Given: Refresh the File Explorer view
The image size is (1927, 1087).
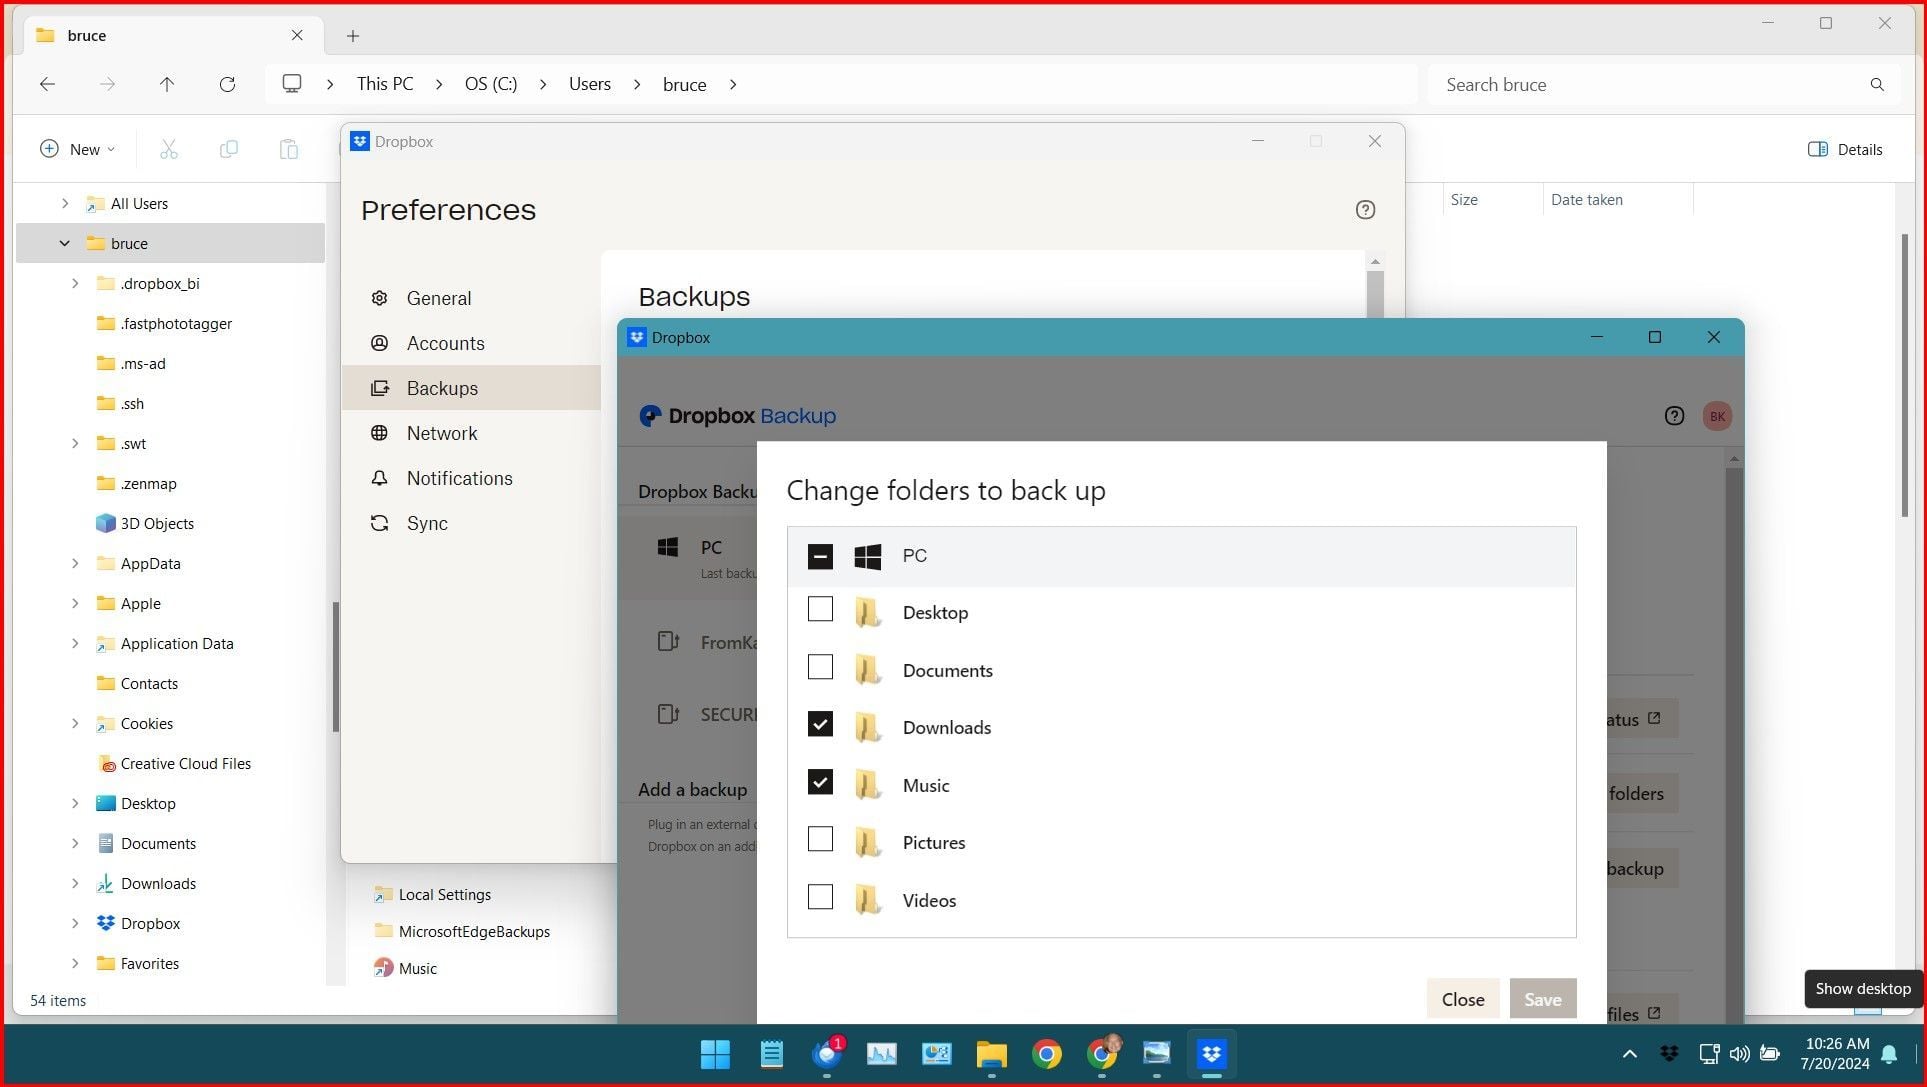Looking at the screenshot, I should [227, 84].
